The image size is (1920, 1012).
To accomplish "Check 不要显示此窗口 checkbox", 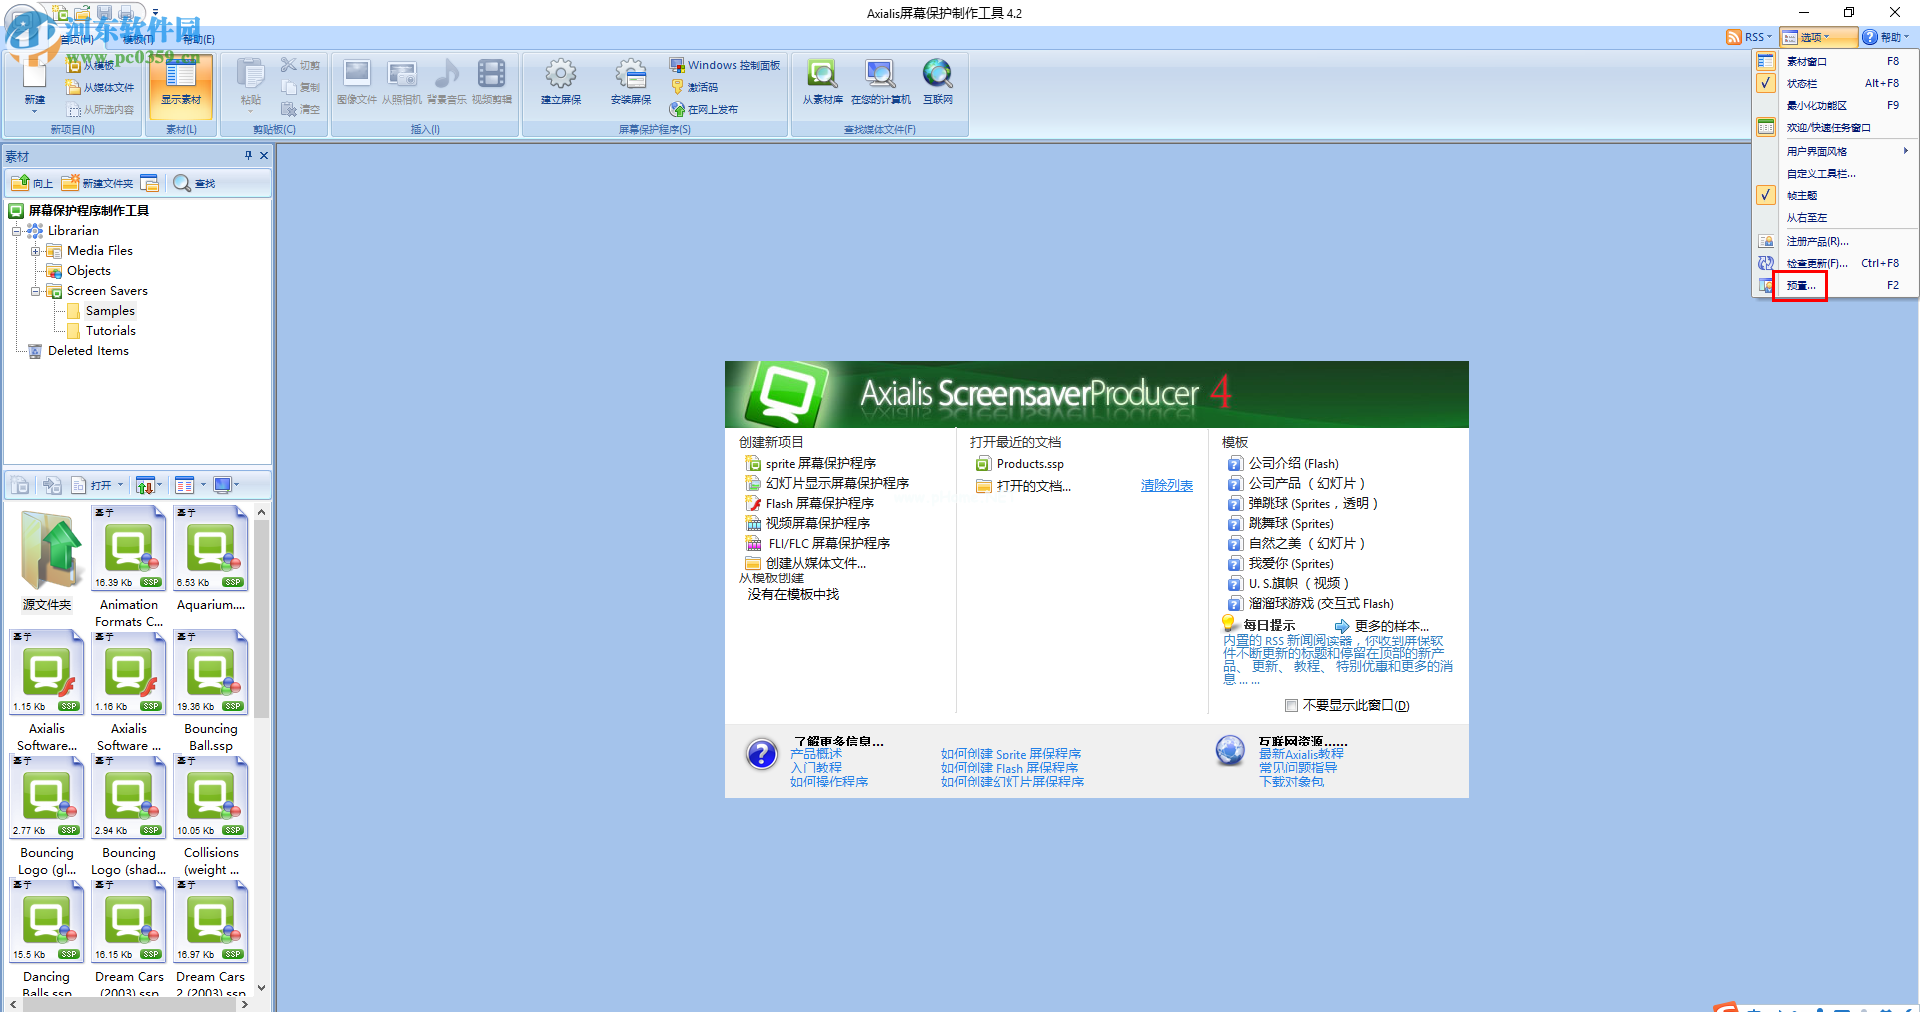I will (x=1291, y=705).
